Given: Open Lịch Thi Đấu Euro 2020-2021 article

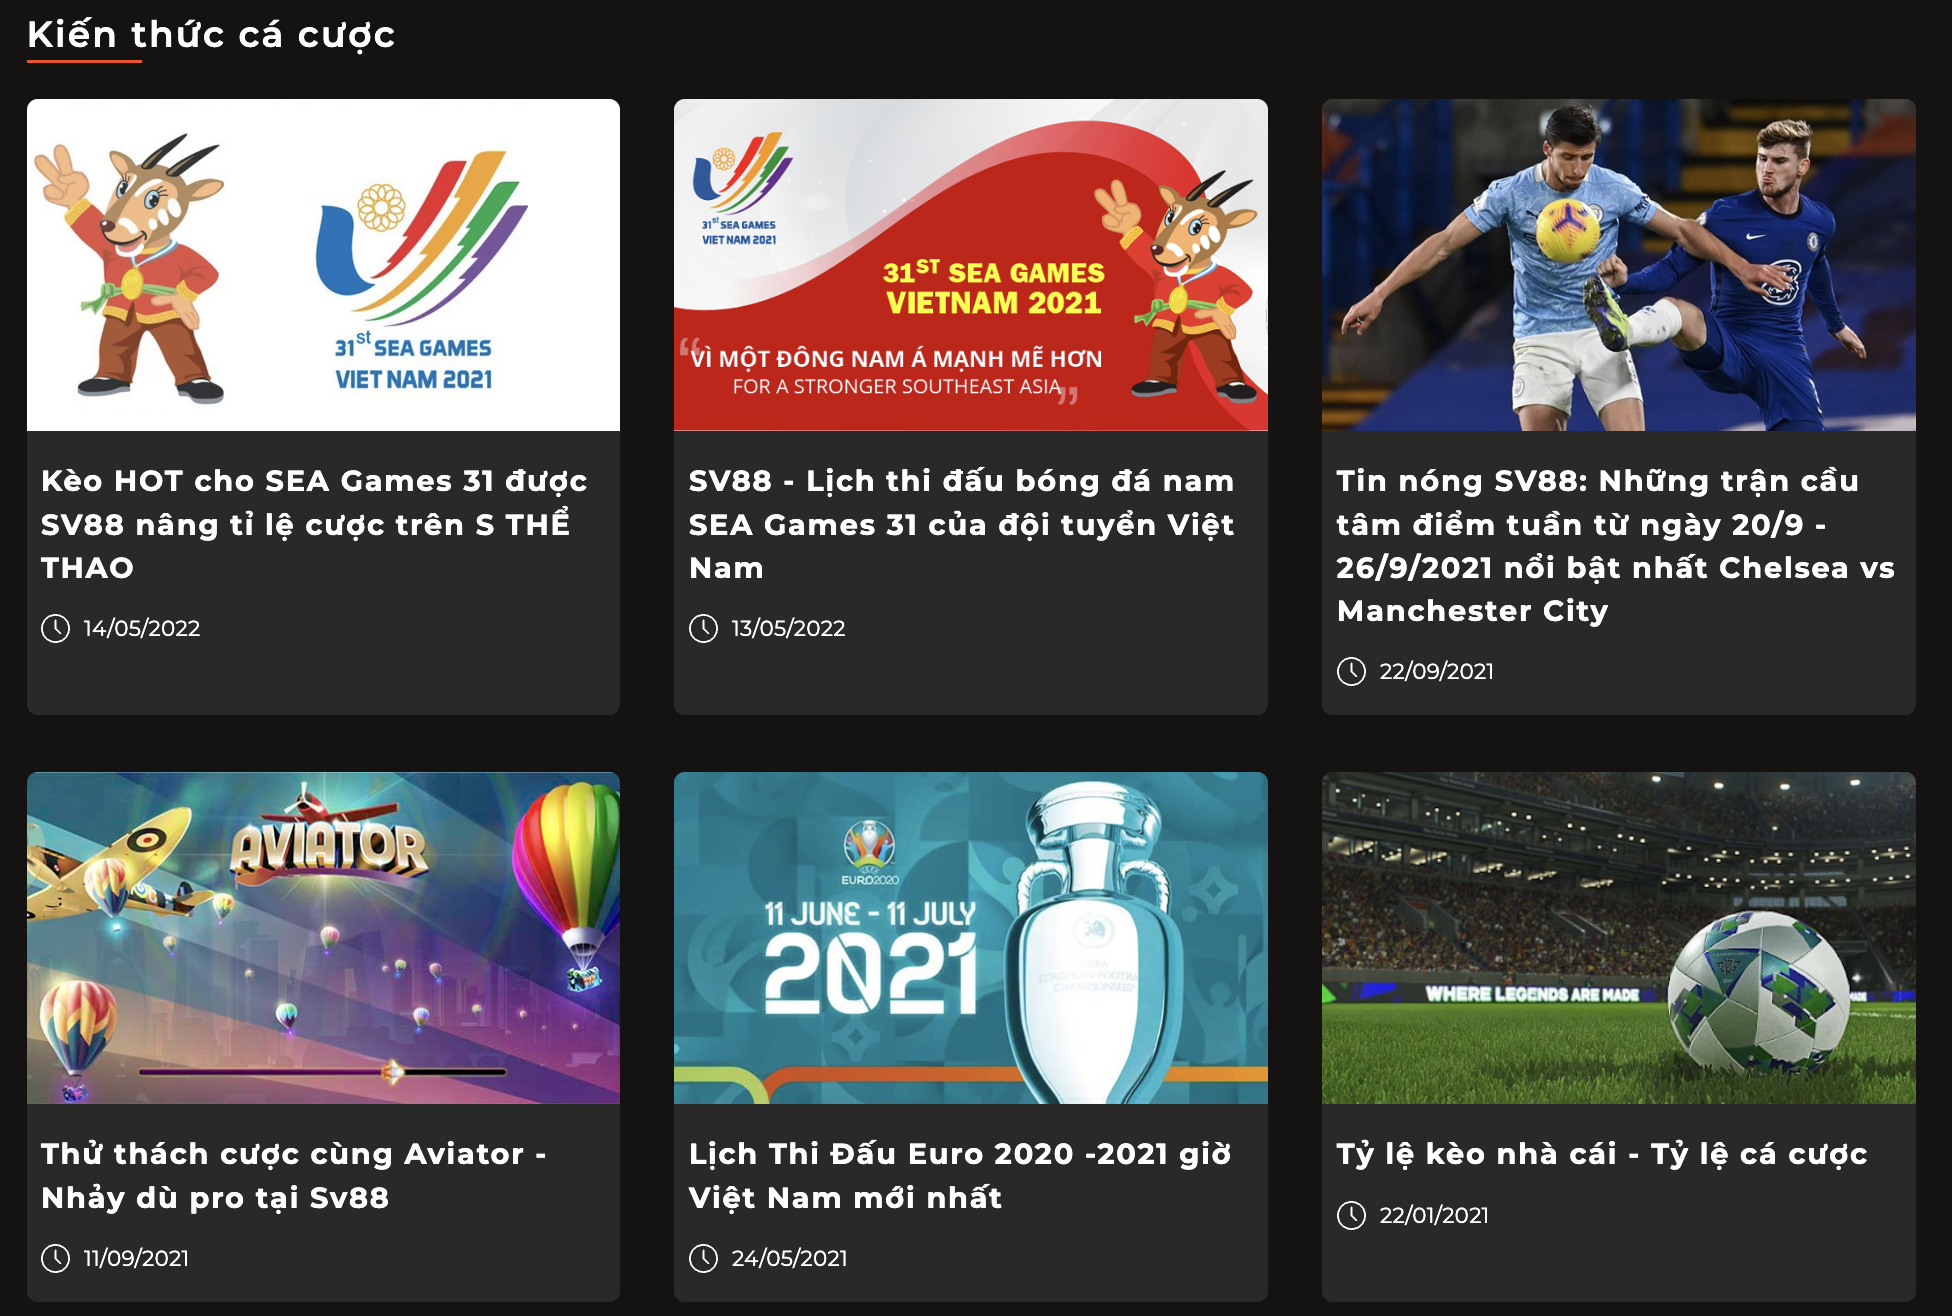Looking at the screenshot, I should click(960, 1175).
